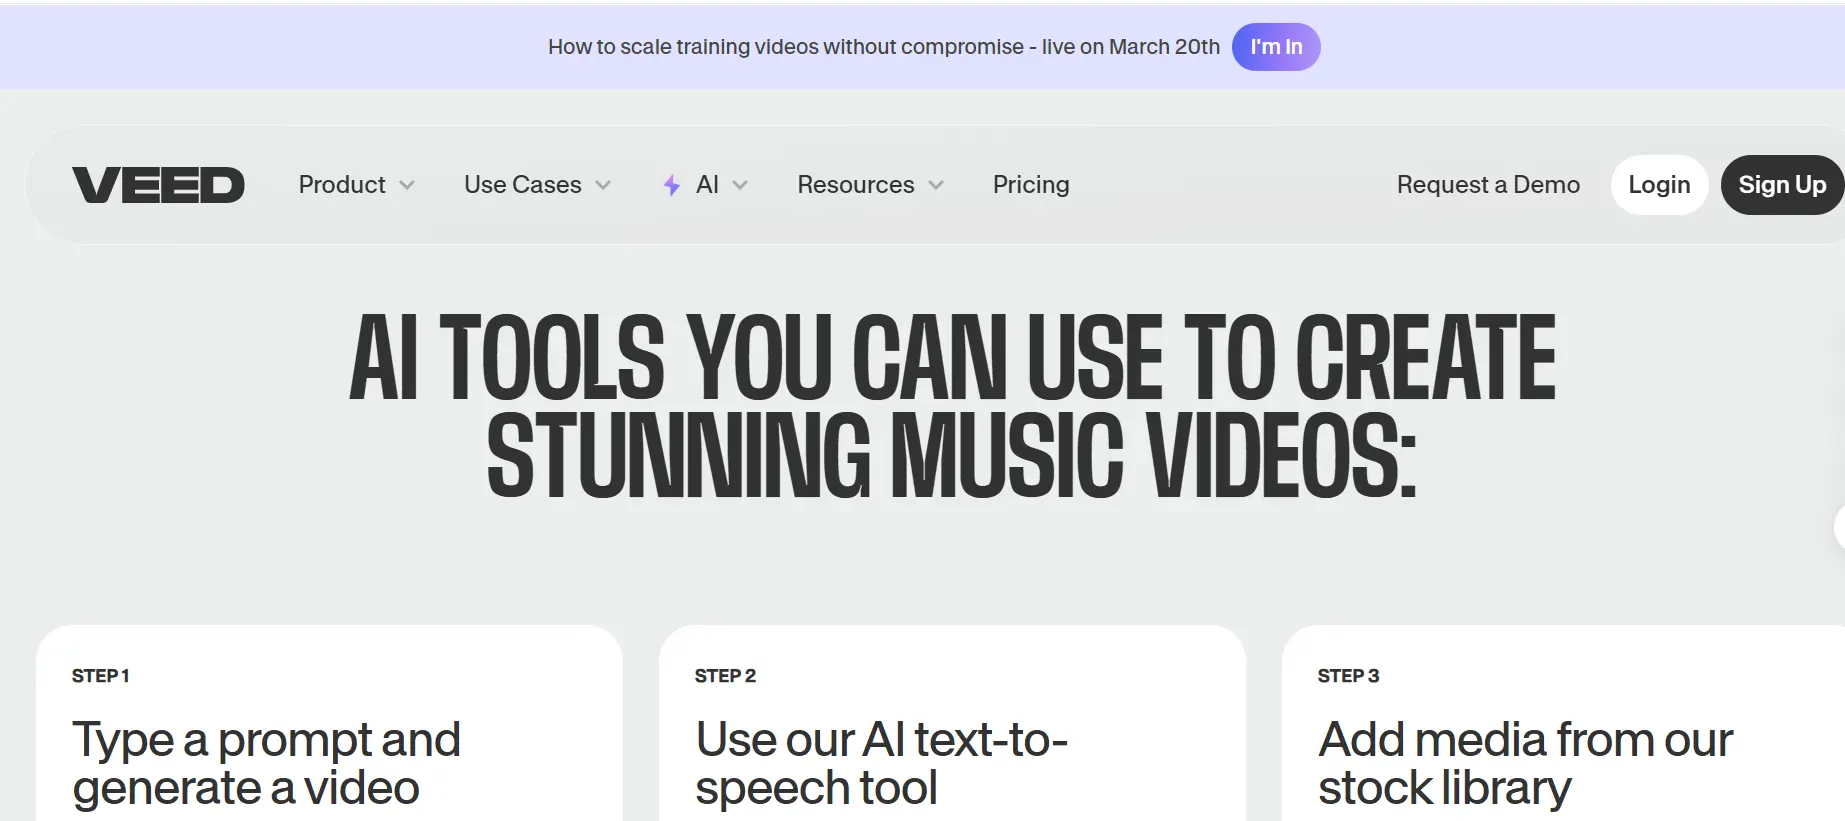Image resolution: width=1845 pixels, height=821 pixels.
Task: Click the purple lightning bolt AI icon
Action: click(672, 185)
